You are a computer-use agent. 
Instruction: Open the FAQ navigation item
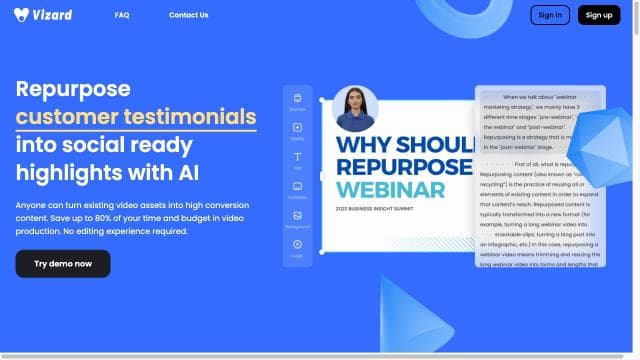click(x=122, y=15)
